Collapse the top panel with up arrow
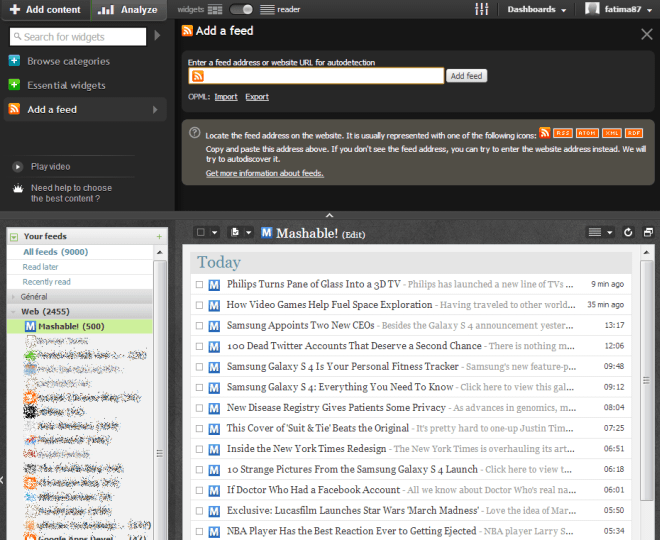 tap(329, 214)
